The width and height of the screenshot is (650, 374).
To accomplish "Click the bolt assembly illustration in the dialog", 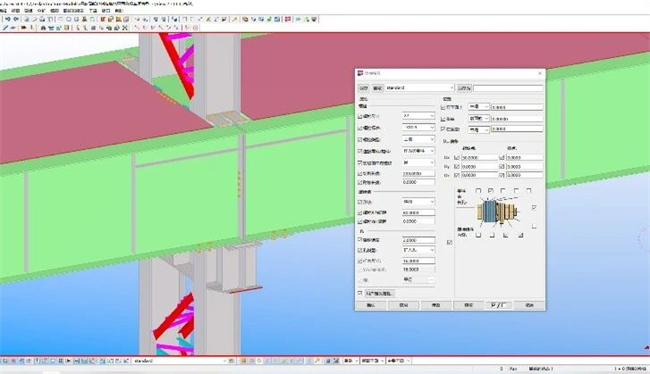I will (497, 211).
